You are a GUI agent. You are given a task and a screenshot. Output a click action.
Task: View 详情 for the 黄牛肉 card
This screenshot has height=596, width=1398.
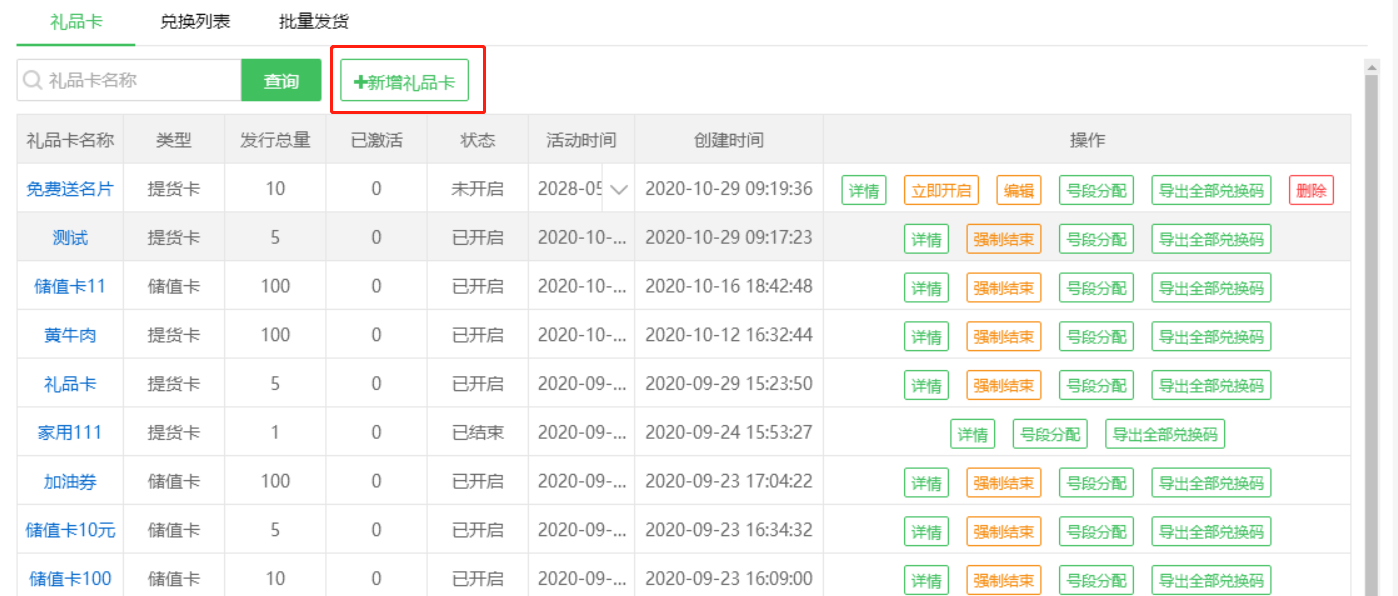pyautogui.click(x=926, y=337)
